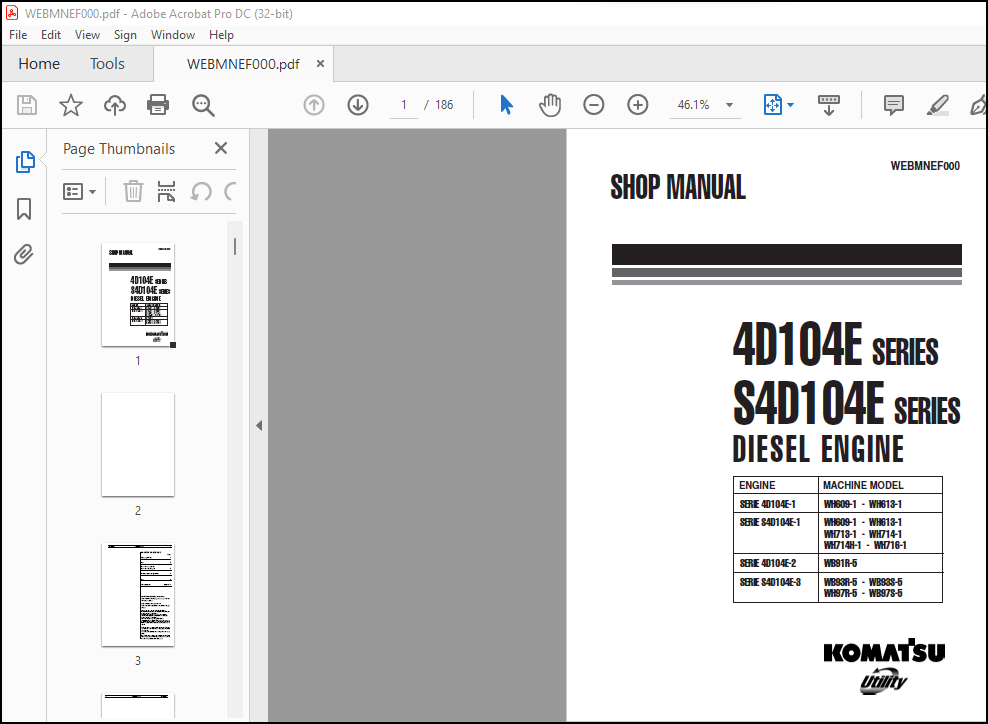Image resolution: width=988 pixels, height=724 pixels.
Task: Expand the page fit options arrow
Action: [790, 105]
